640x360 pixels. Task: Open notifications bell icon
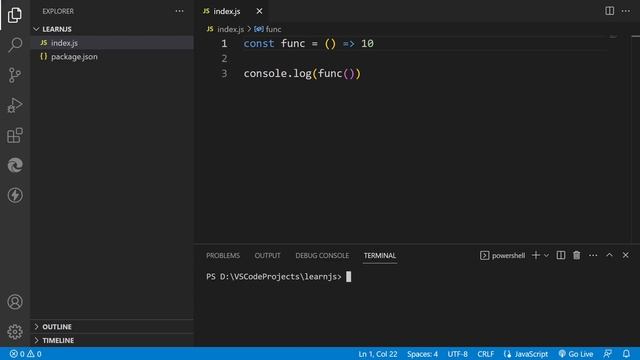pos(626,354)
